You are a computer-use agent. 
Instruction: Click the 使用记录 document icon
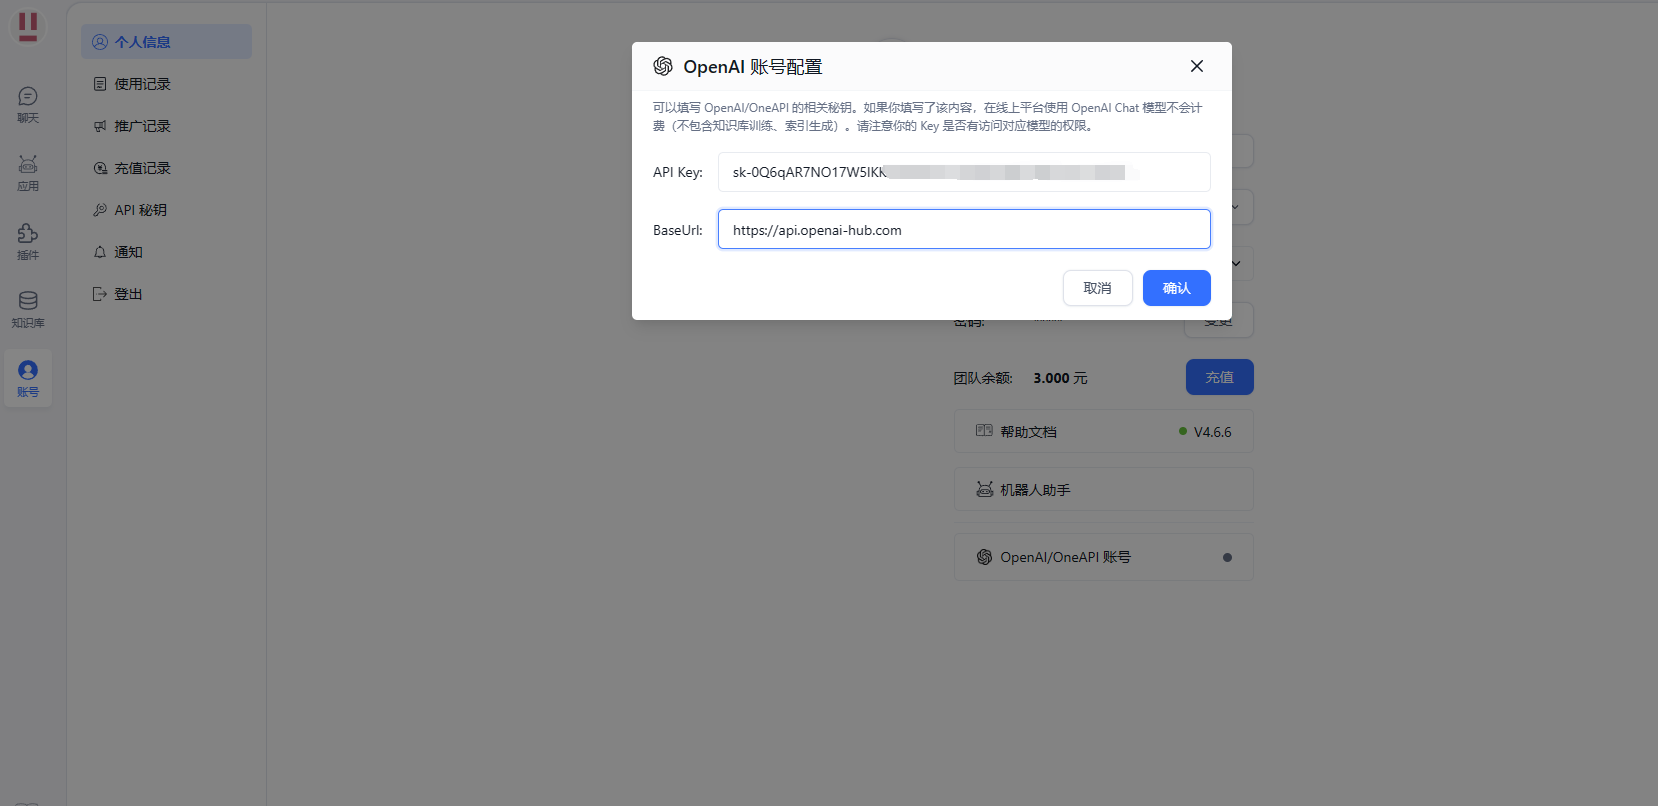(x=100, y=84)
